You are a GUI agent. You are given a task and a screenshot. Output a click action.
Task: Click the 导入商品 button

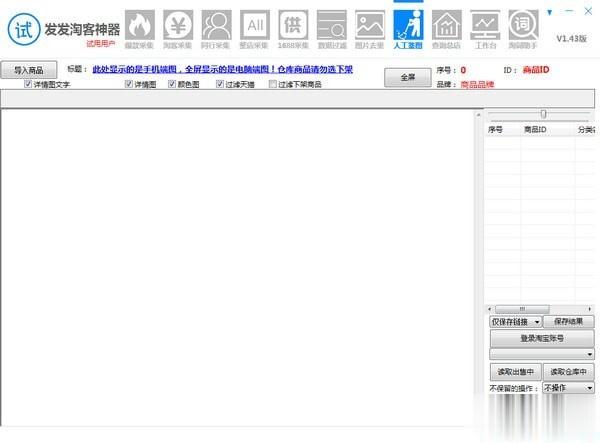(29, 70)
